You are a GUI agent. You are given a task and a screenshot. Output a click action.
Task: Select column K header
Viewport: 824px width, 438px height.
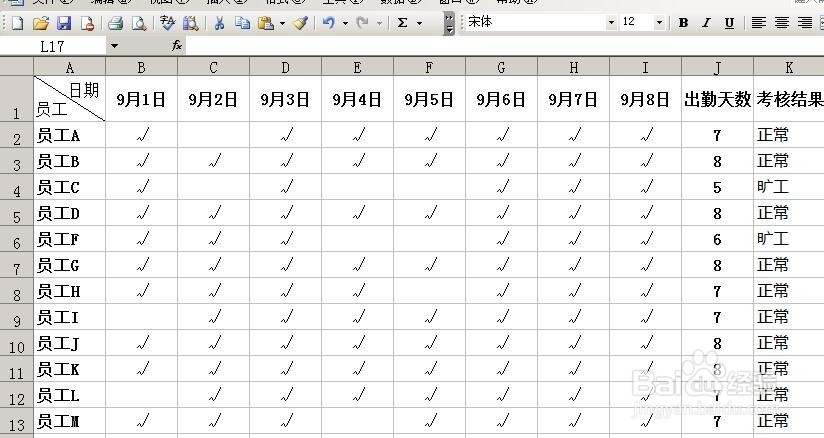[789, 67]
